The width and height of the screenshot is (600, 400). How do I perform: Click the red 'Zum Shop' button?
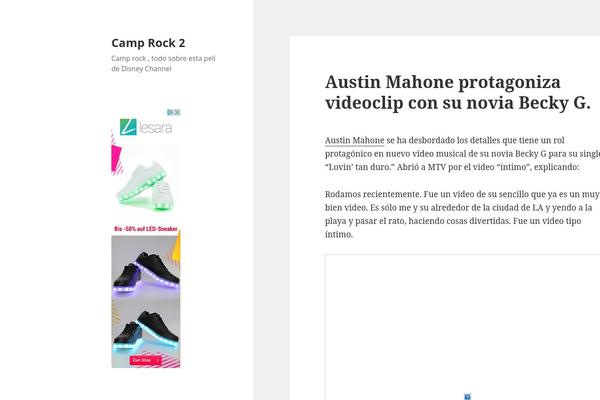[x=145, y=360]
